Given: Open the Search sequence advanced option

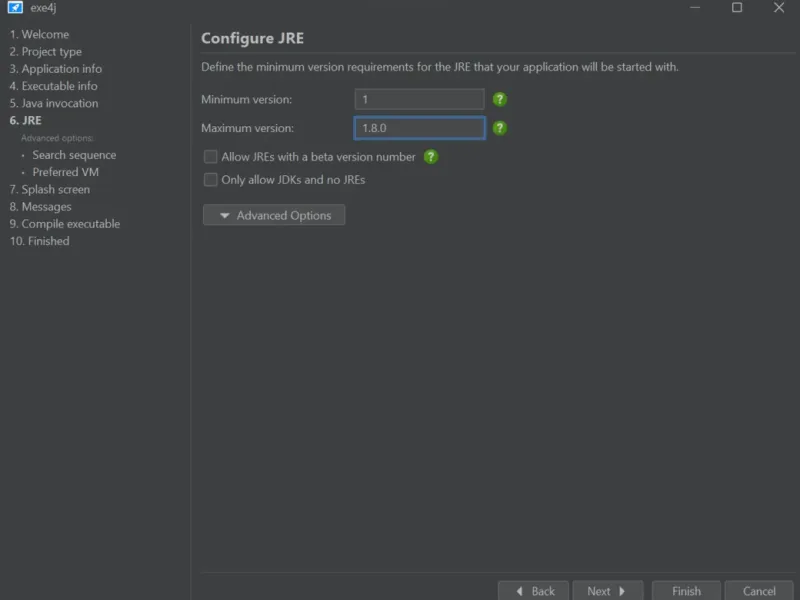Looking at the screenshot, I should tap(74, 155).
